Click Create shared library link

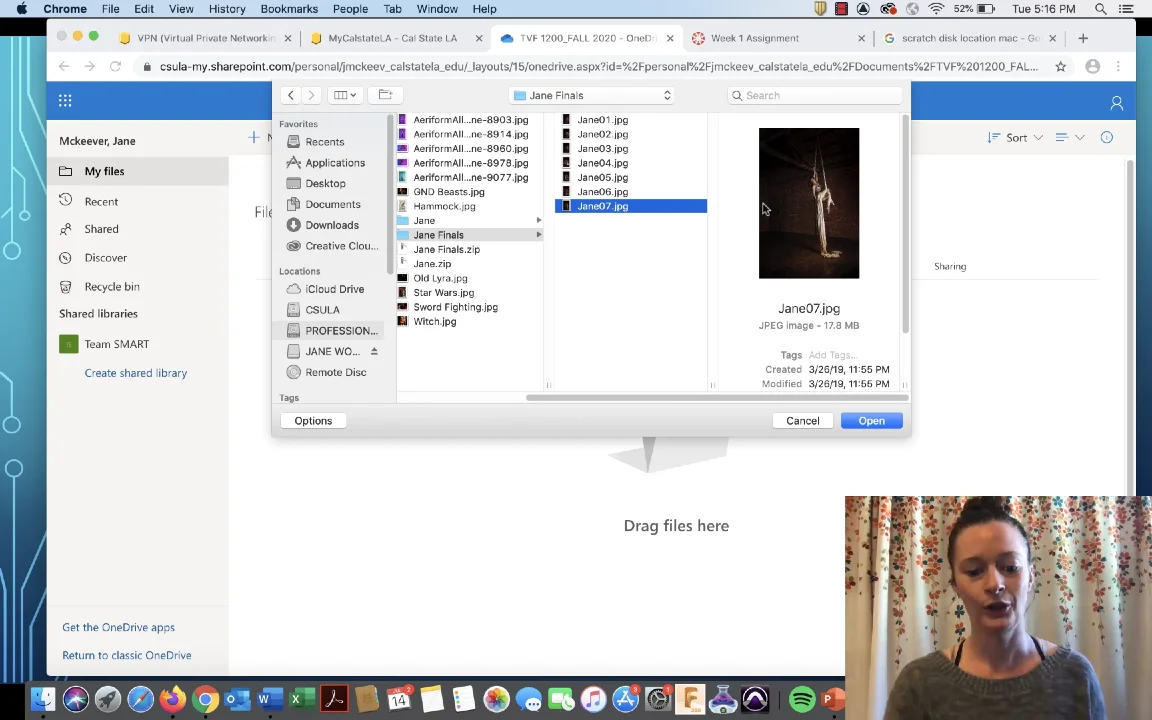click(x=136, y=373)
